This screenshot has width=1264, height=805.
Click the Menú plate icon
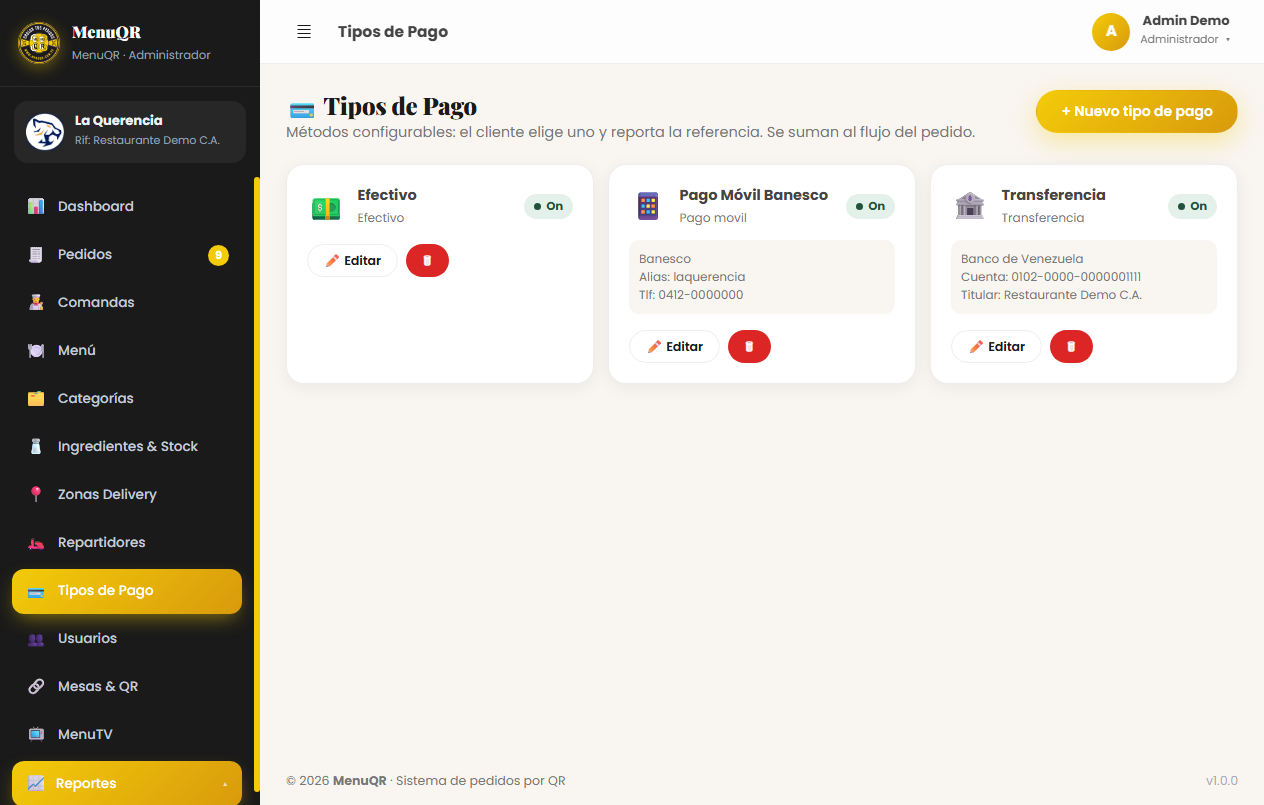tap(36, 350)
